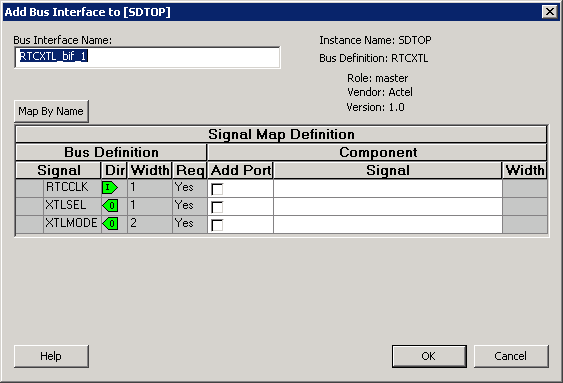
Task: Tick the Add Port checkbox for XTLSEL
Action: tap(217, 207)
